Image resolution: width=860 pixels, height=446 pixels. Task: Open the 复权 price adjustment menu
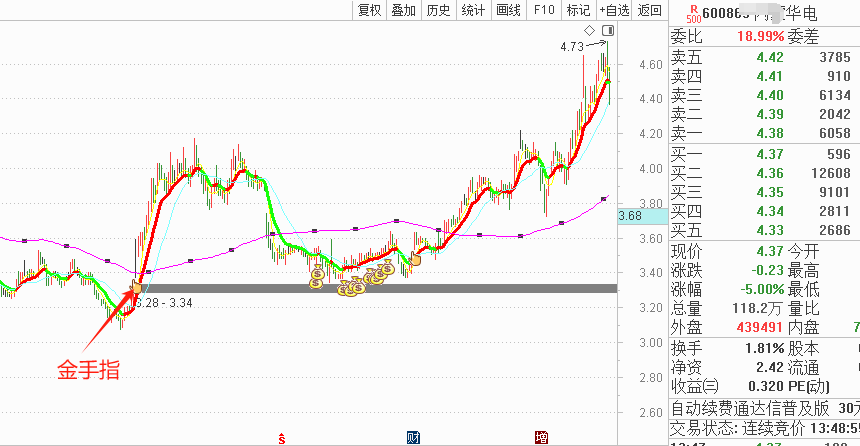[x=369, y=10]
